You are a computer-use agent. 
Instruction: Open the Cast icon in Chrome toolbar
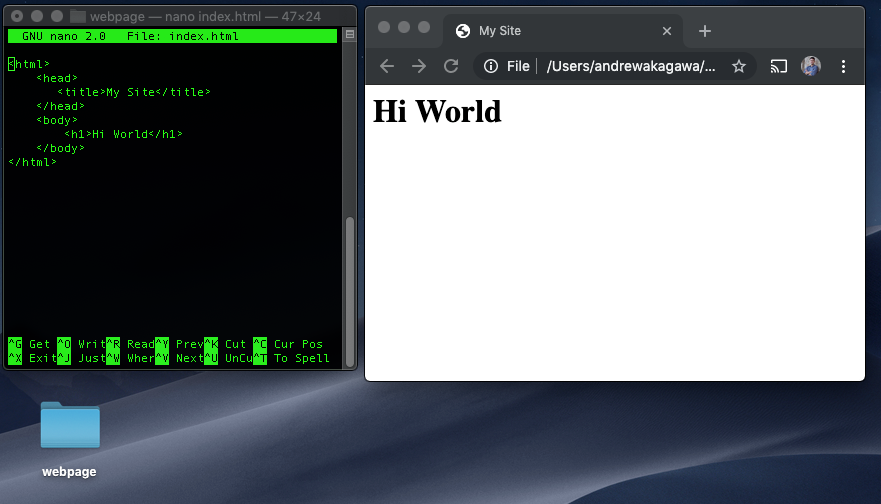(x=778, y=66)
